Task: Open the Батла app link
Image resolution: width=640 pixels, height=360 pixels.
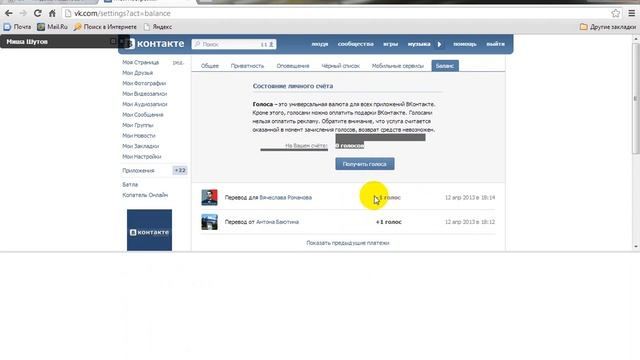Action: (130, 184)
